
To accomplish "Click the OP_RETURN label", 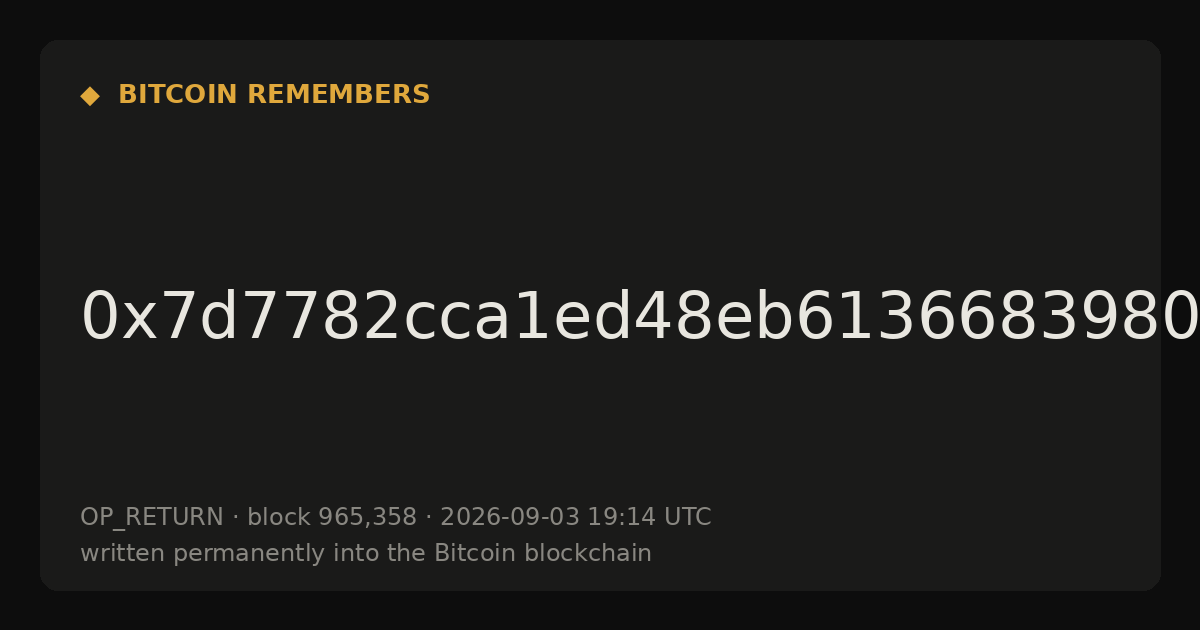I will point(152,518).
